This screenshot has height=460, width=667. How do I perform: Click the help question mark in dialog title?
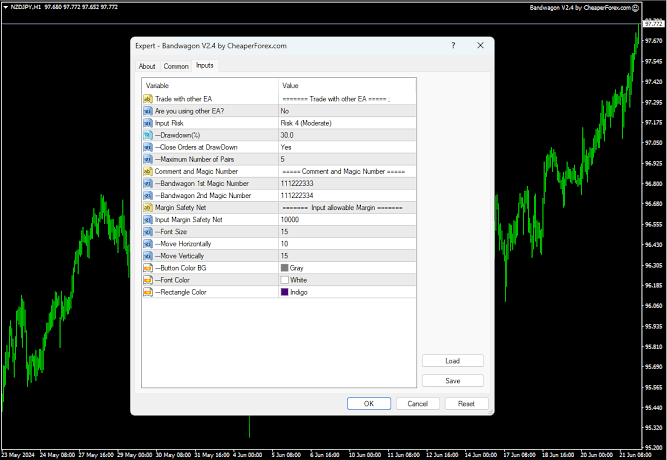(x=453, y=45)
